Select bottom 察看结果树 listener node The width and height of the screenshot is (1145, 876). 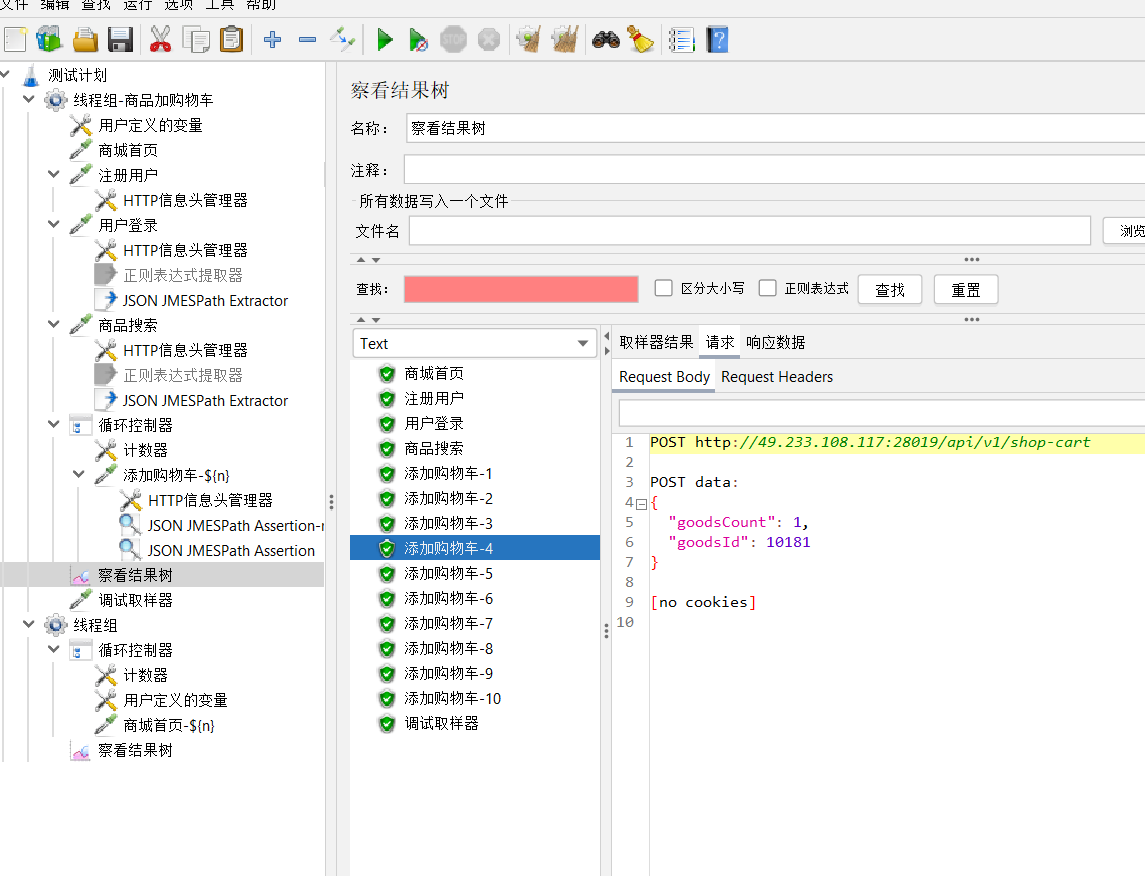coord(135,750)
